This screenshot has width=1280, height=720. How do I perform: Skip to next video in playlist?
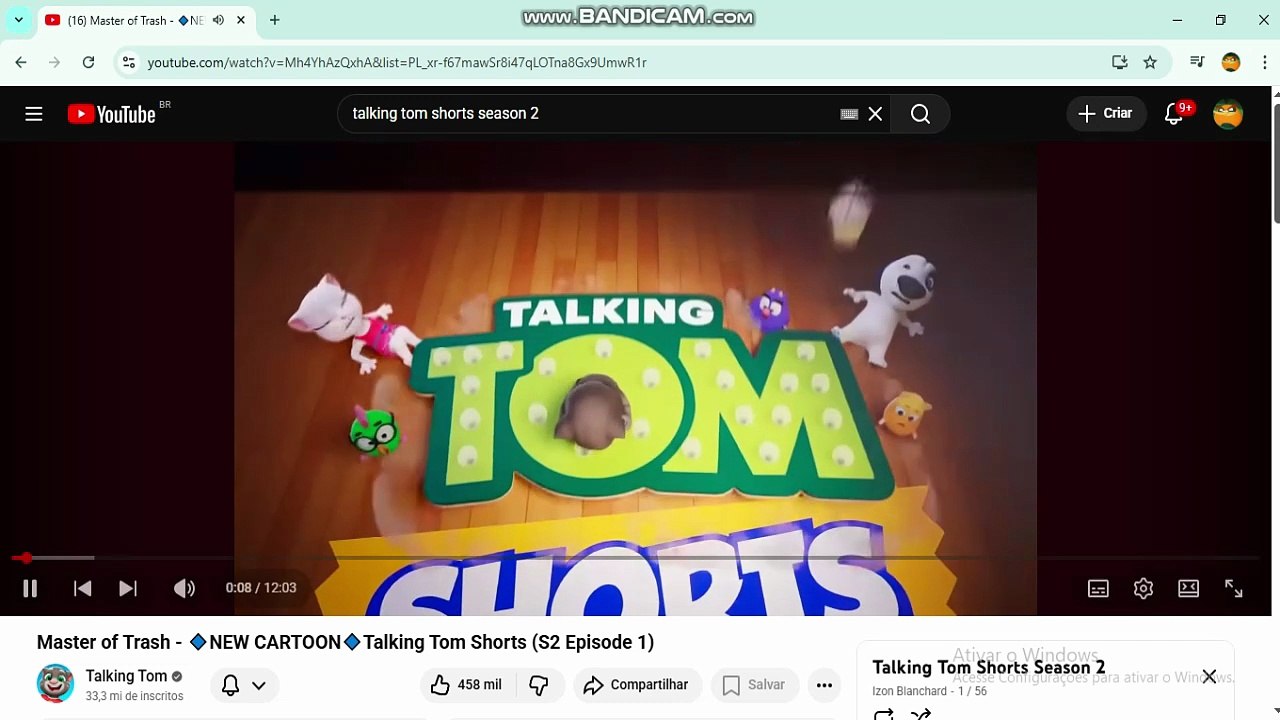128,588
